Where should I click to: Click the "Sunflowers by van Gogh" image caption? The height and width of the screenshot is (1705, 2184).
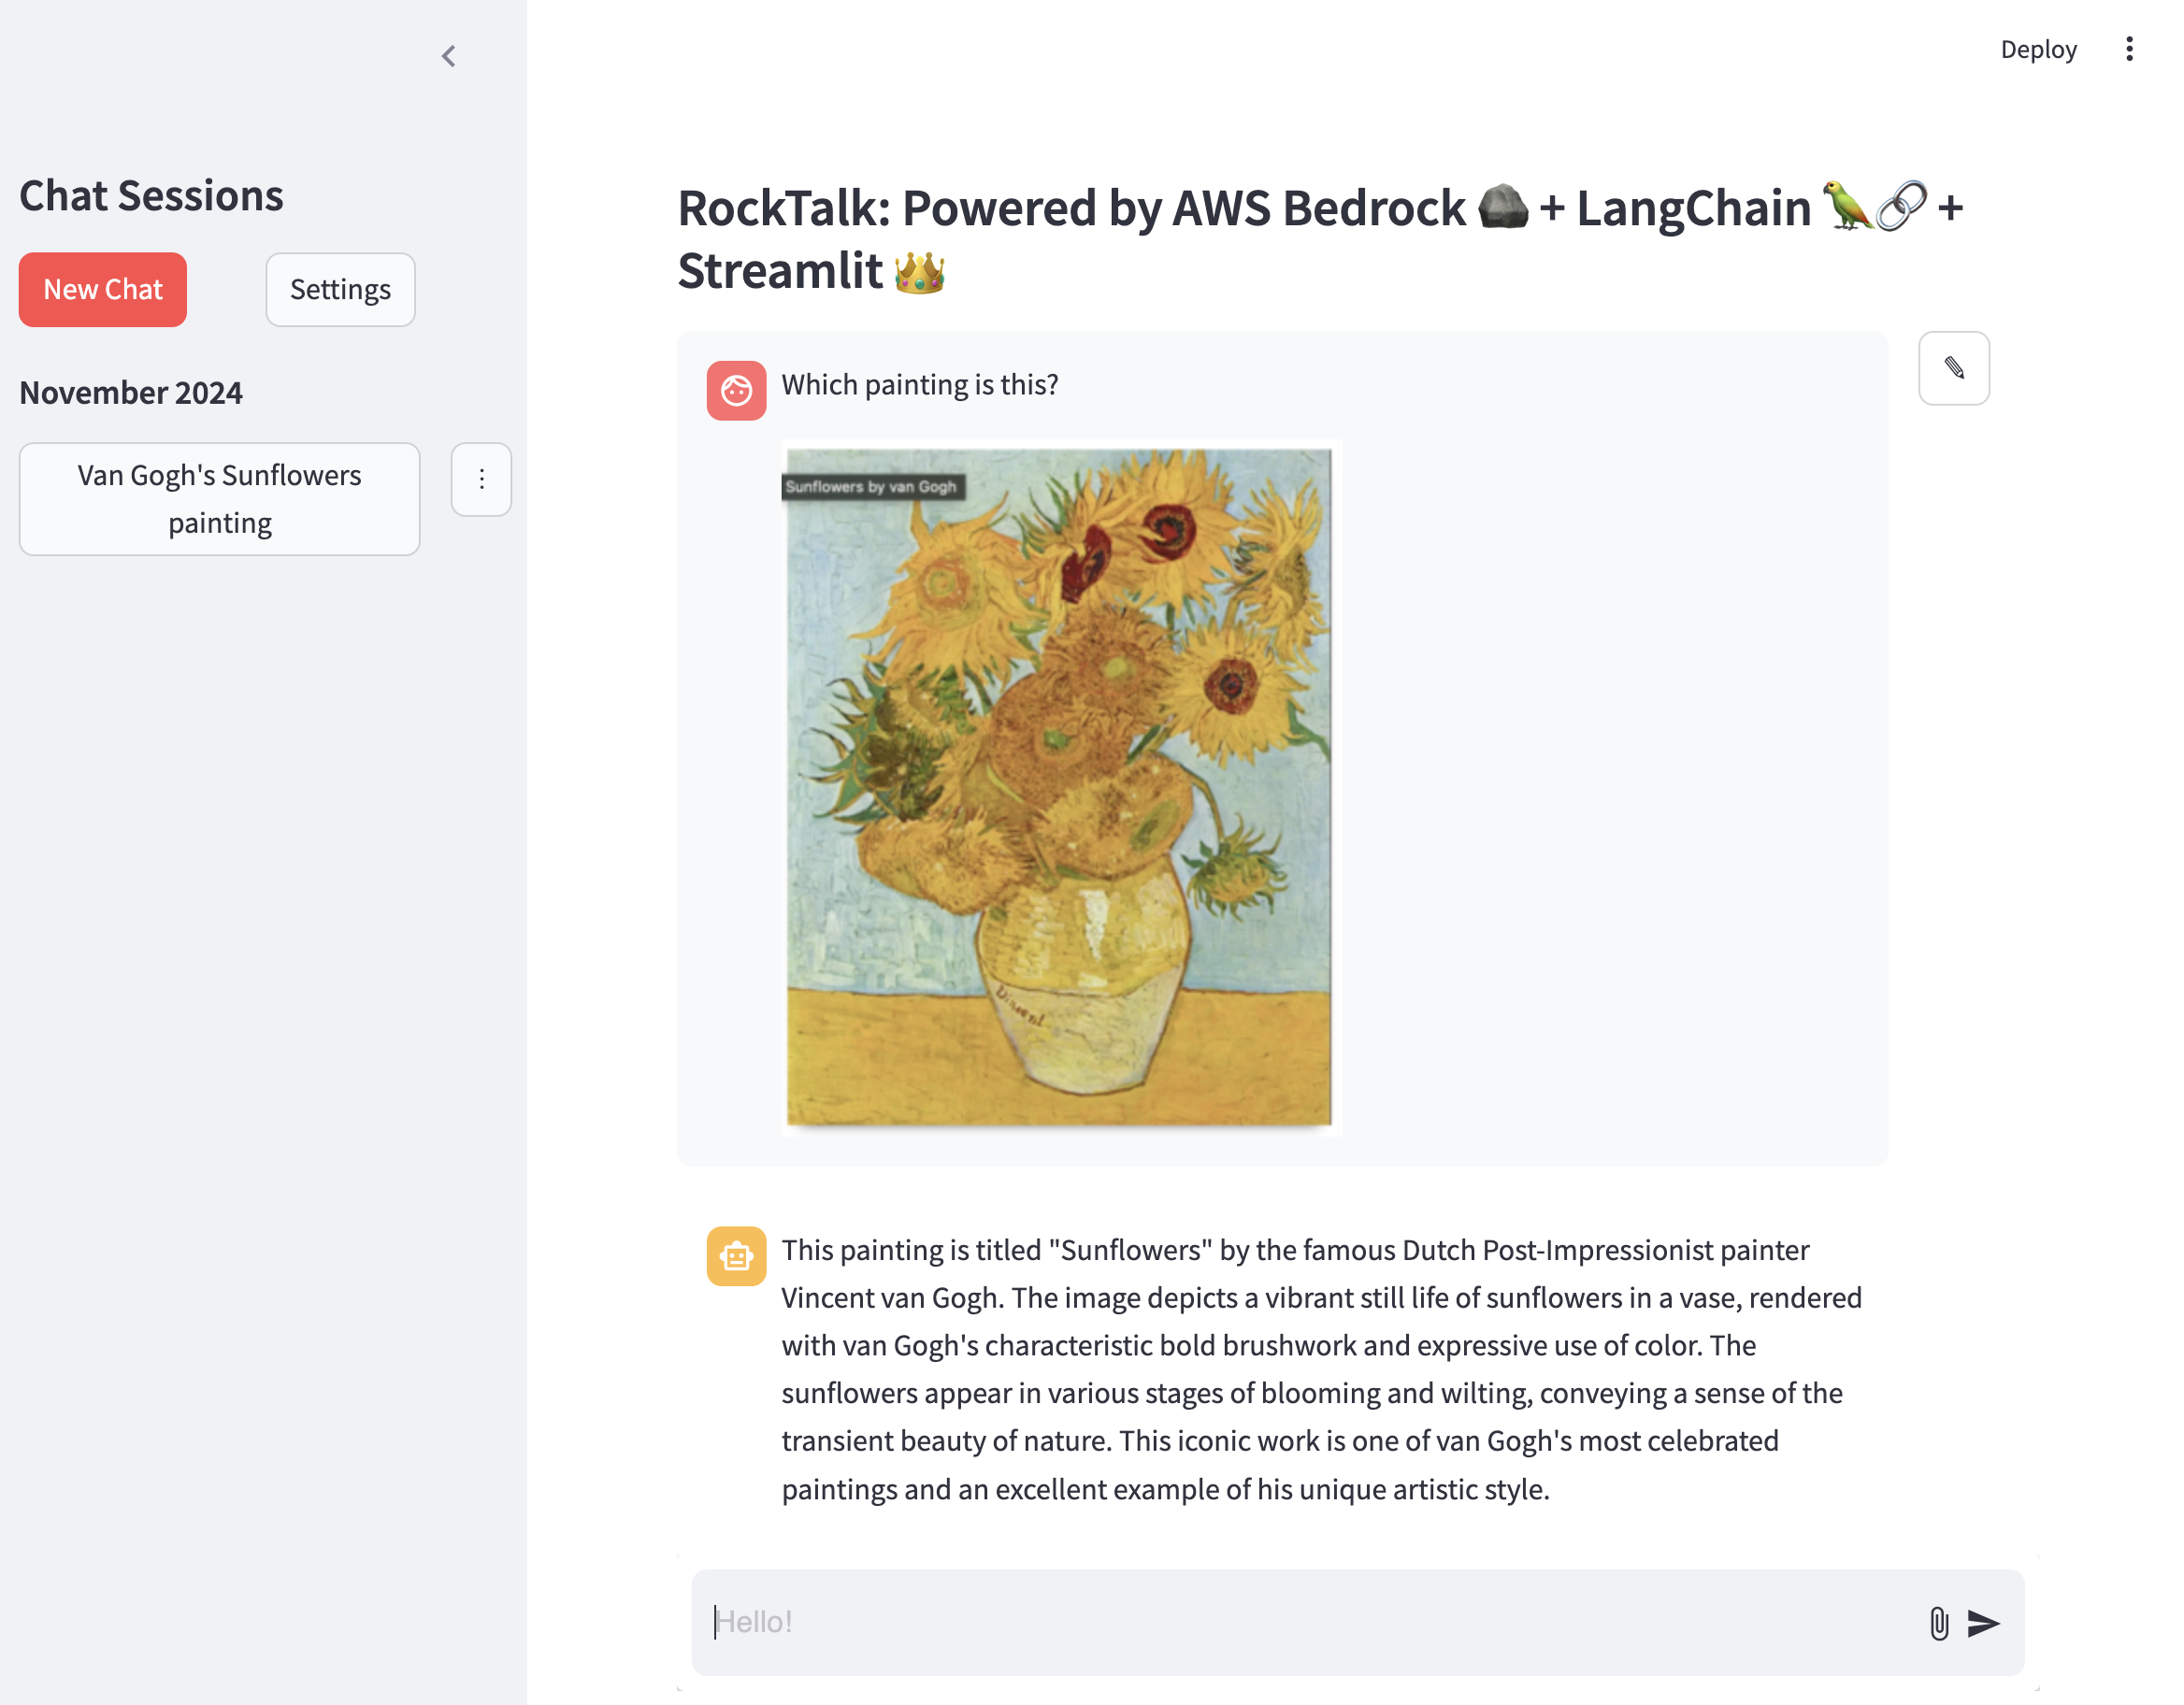(x=871, y=487)
